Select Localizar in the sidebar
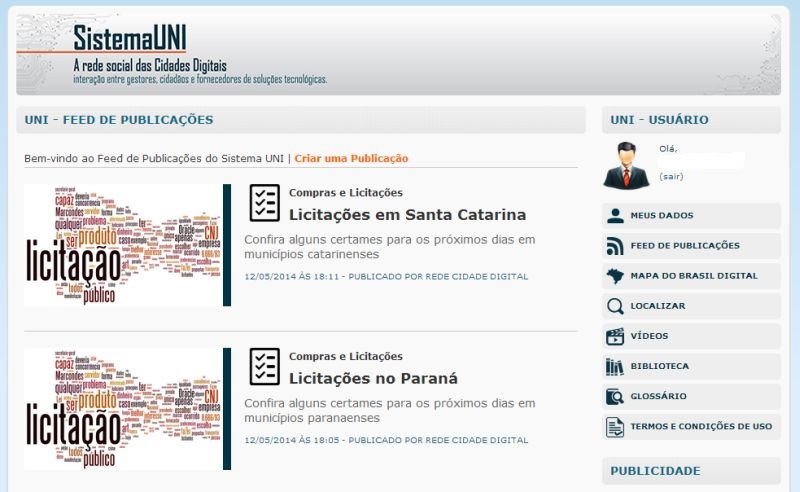The image size is (800, 492). coord(691,306)
